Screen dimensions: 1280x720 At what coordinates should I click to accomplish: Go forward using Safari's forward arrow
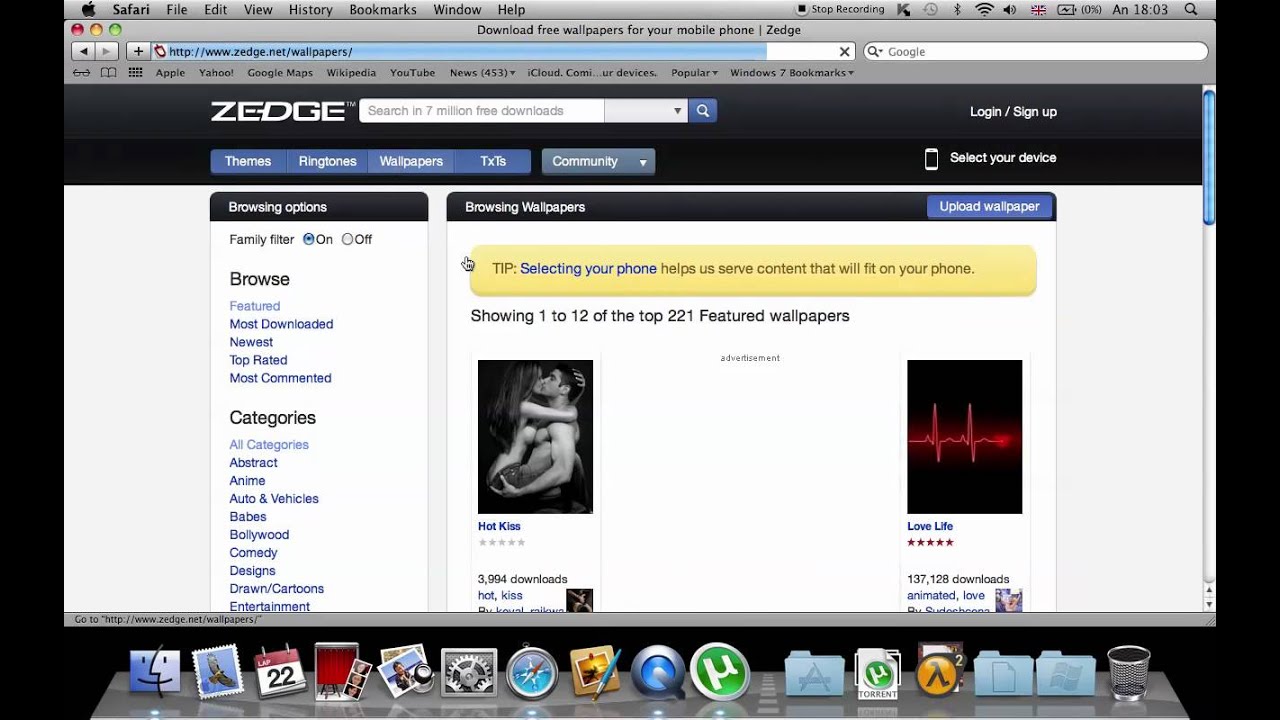(107, 51)
